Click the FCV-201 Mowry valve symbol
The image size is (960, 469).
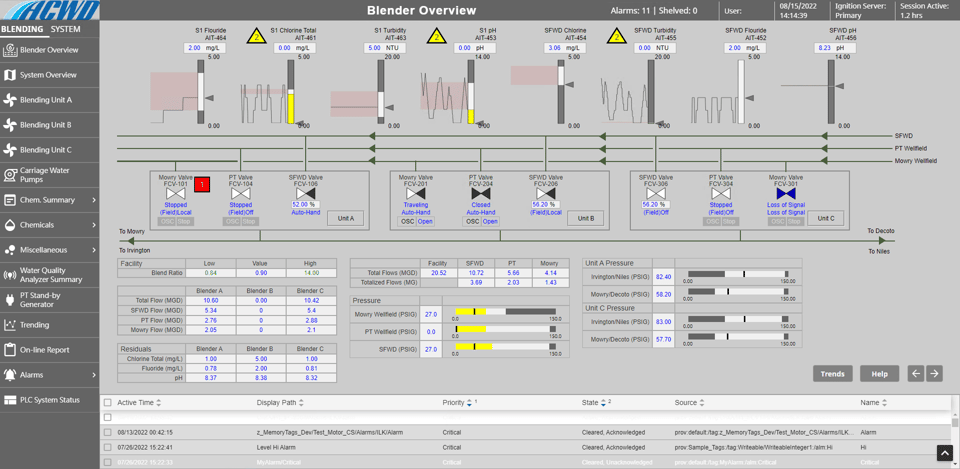click(x=416, y=193)
